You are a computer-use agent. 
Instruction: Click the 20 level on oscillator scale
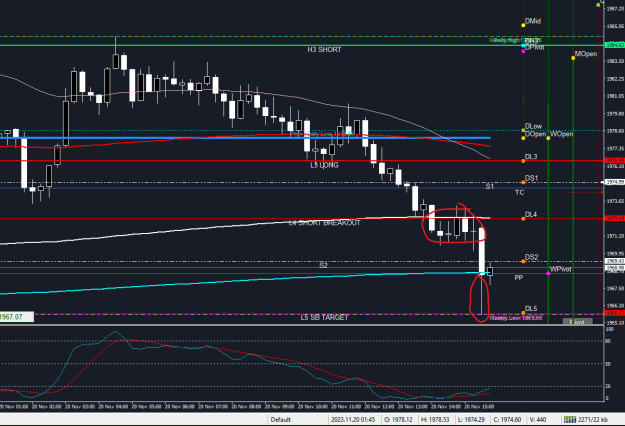click(608, 386)
